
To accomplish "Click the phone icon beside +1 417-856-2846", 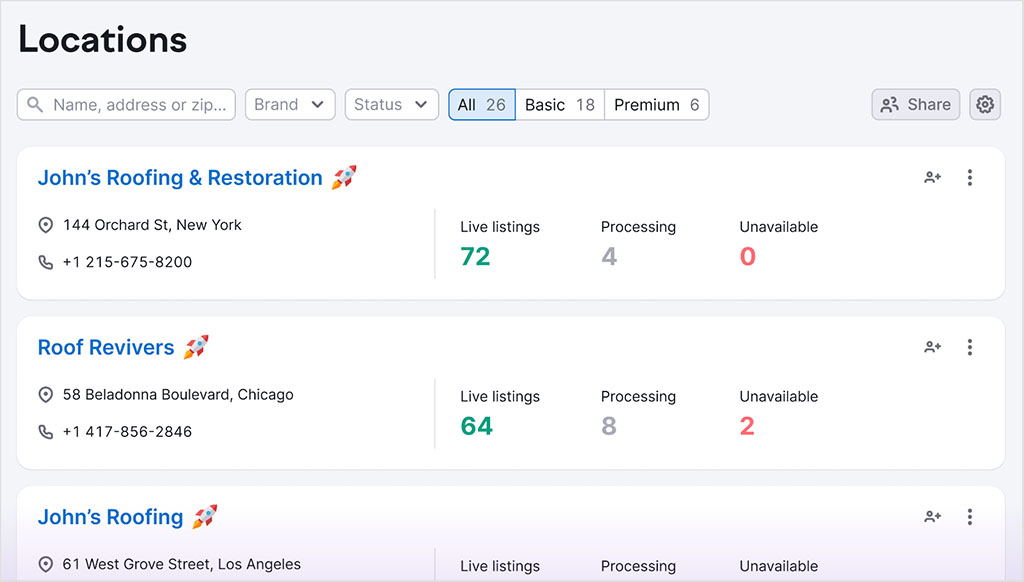I will 45,431.
